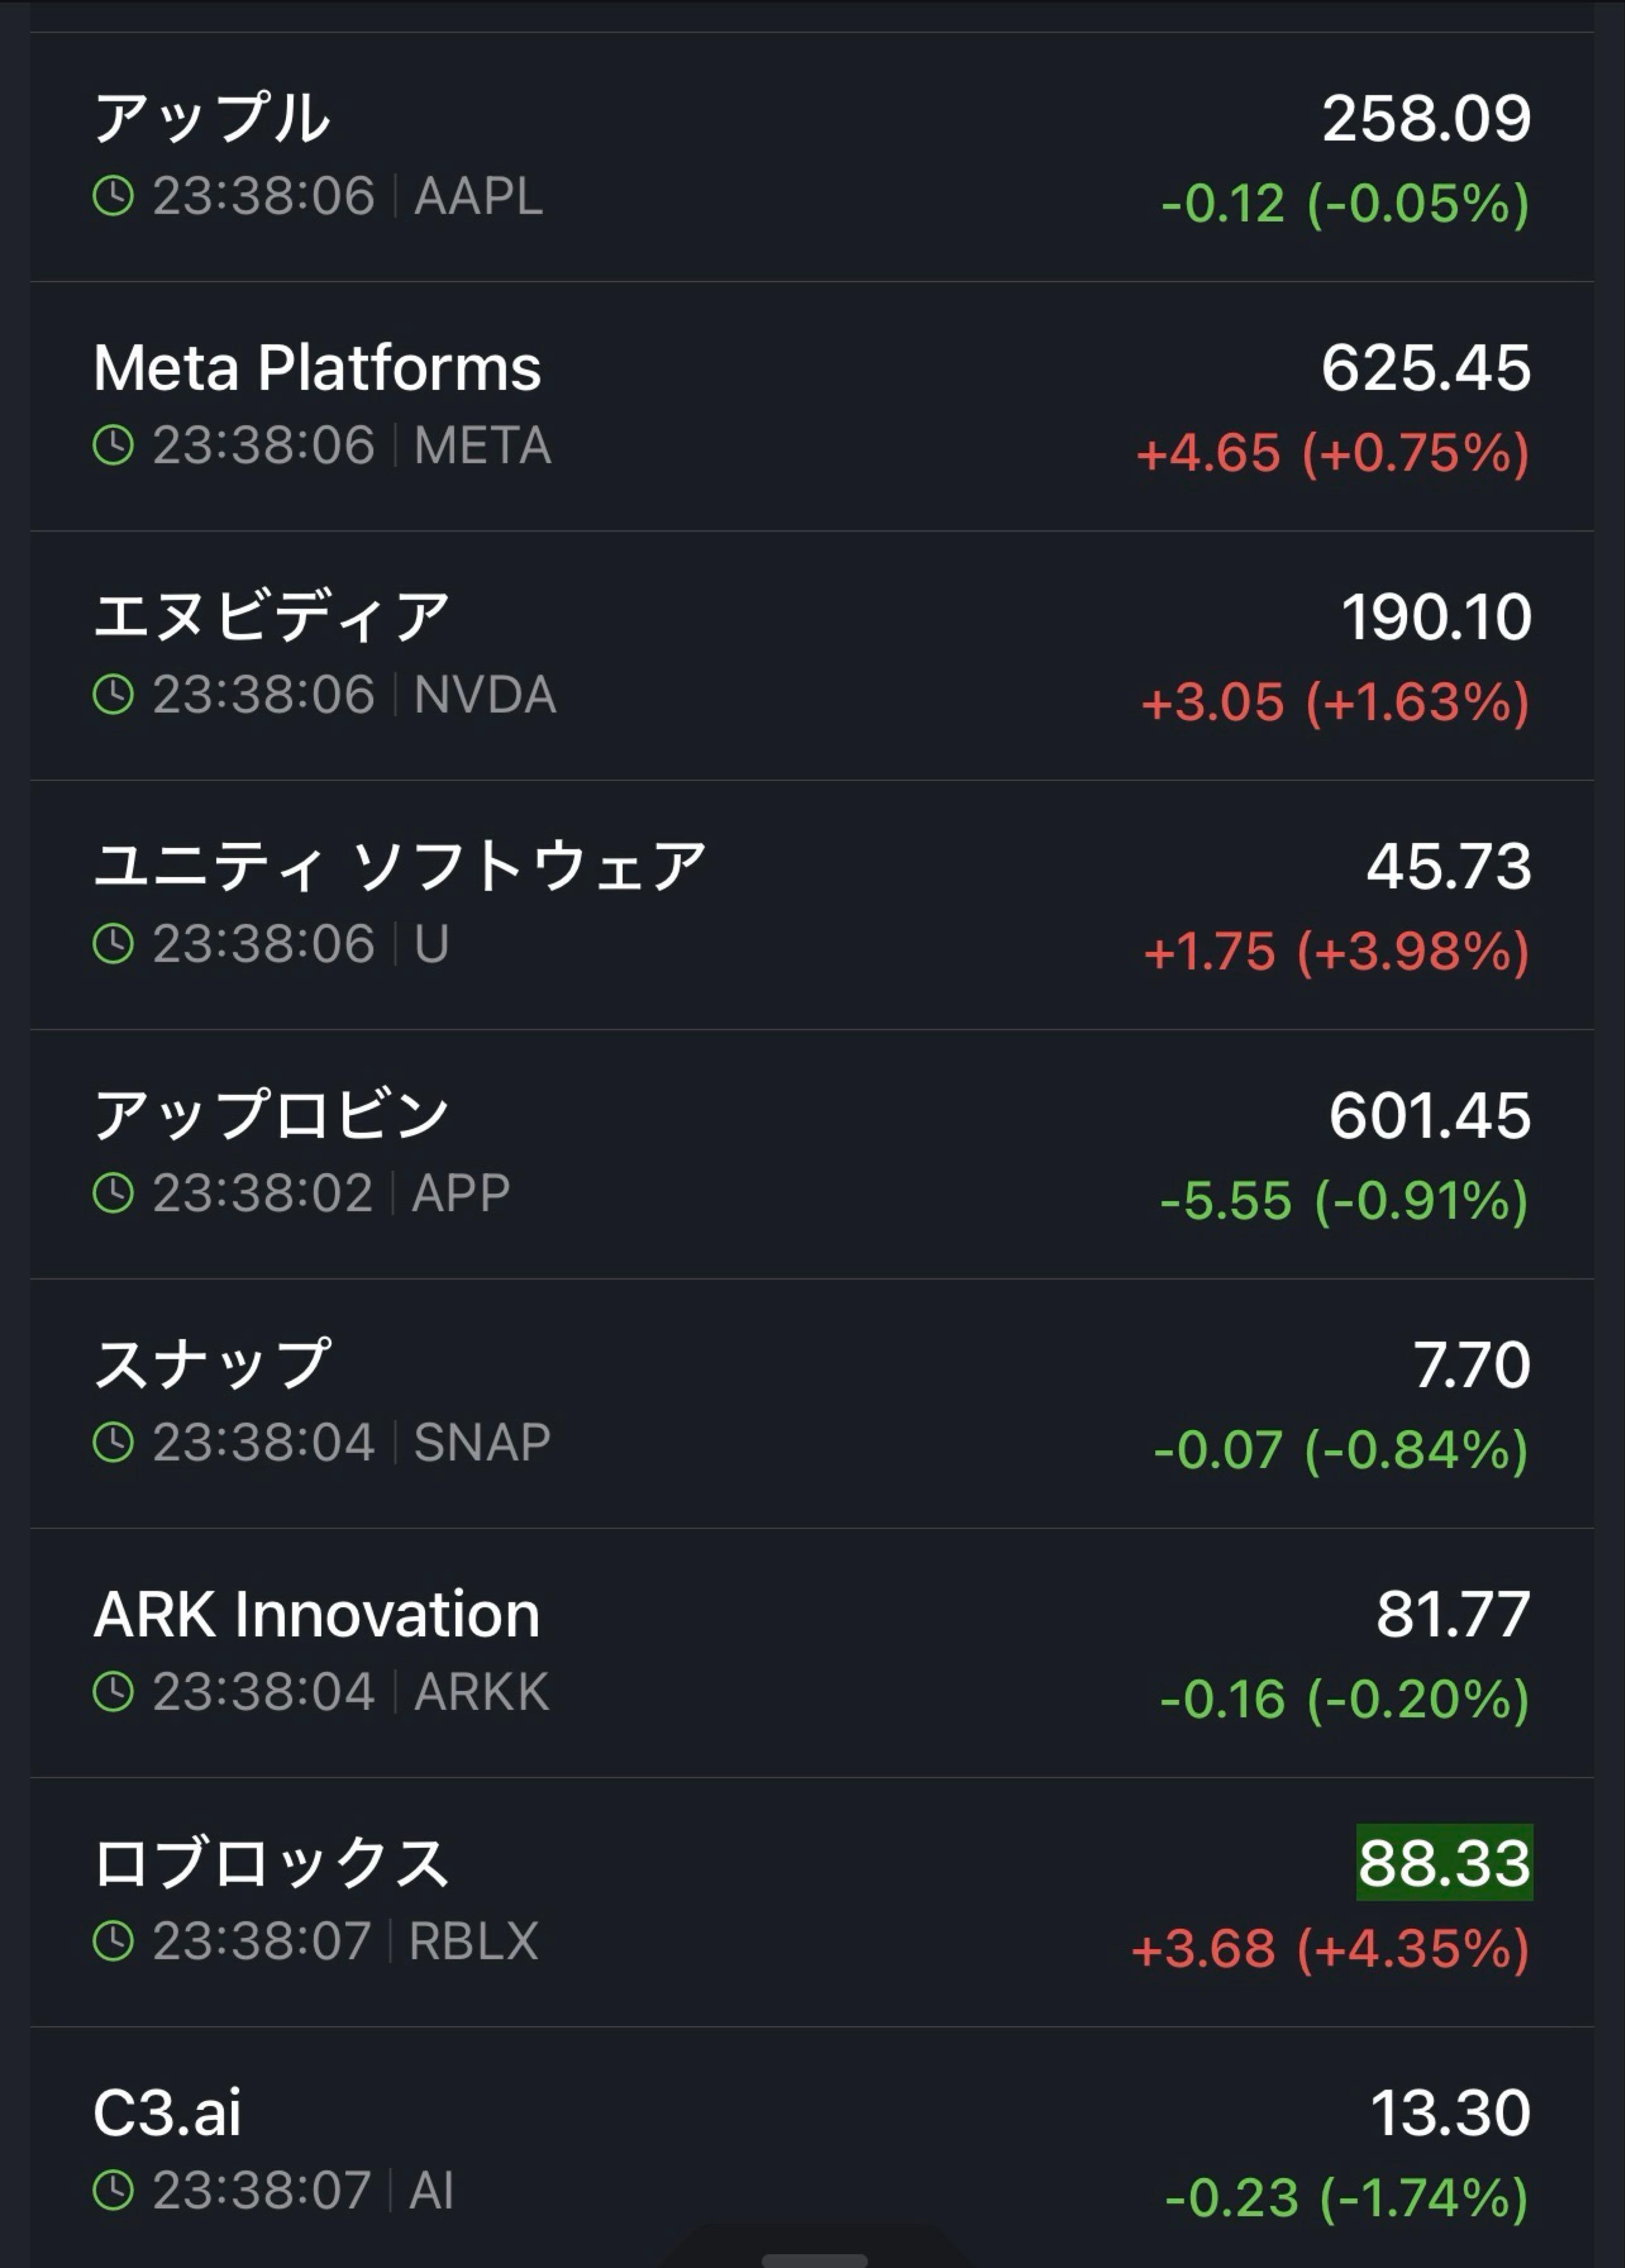The height and width of the screenshot is (2268, 1625).
Task: Tap the clock icon next to ARKK time
Action: pyautogui.click(x=113, y=1691)
